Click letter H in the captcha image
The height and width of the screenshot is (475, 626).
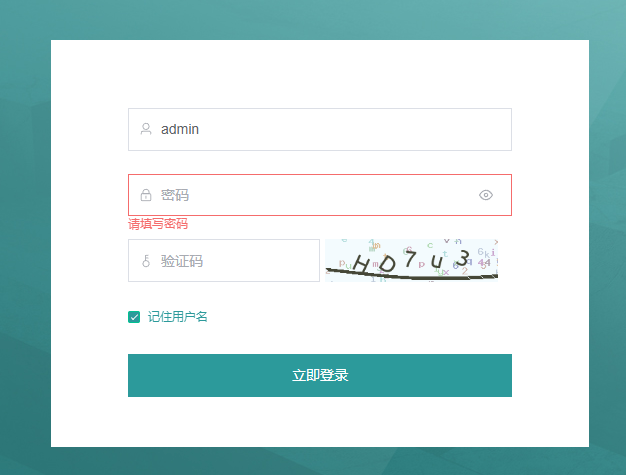click(362, 265)
